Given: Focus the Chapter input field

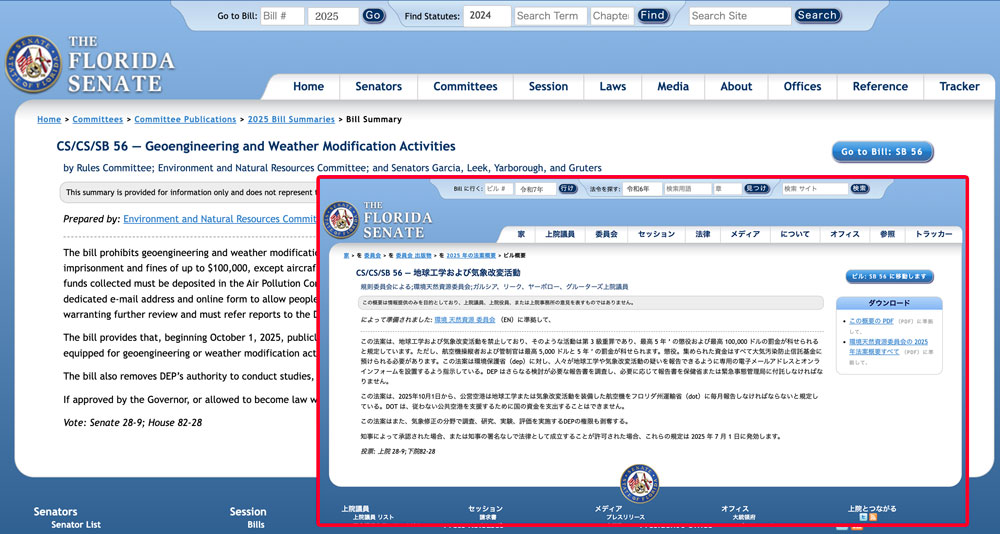Looking at the screenshot, I should click(x=611, y=16).
